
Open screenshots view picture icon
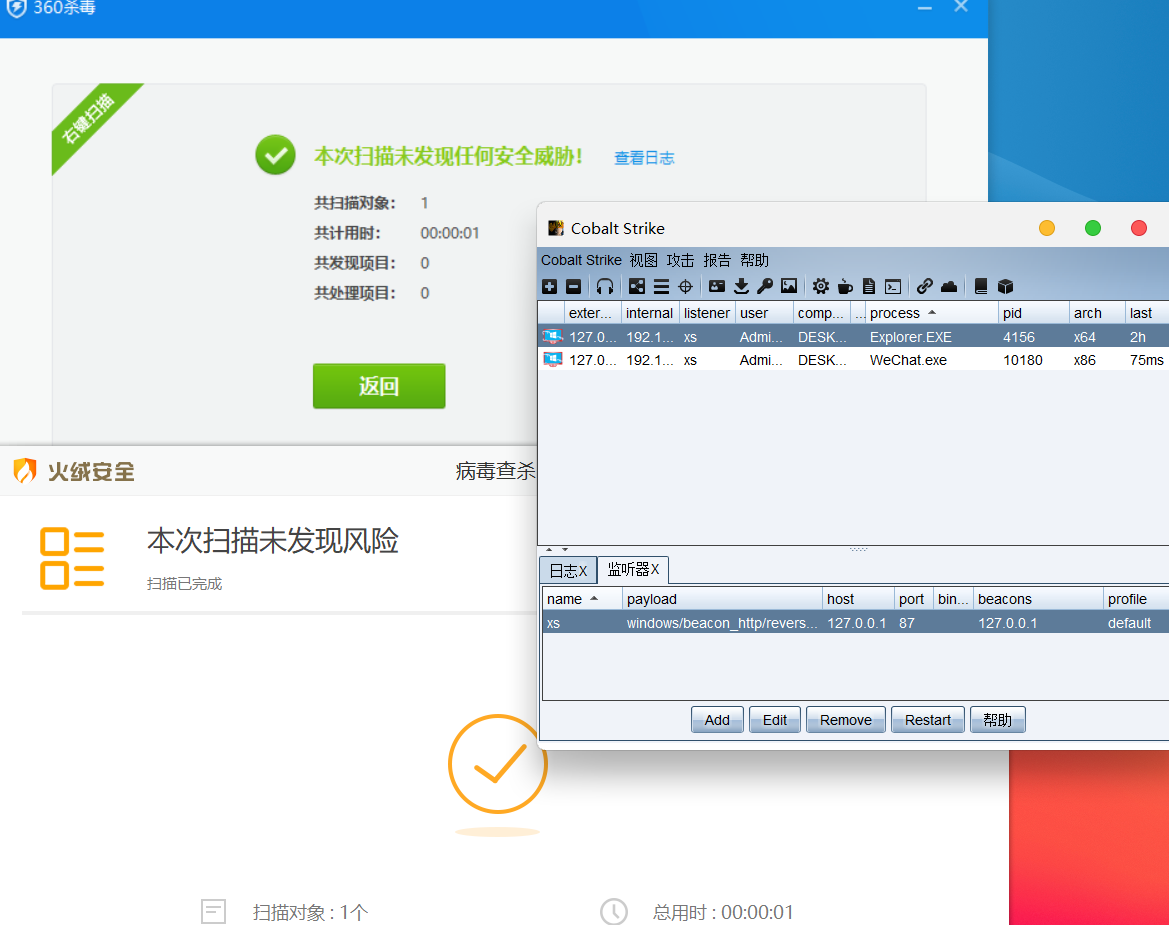coord(789,286)
